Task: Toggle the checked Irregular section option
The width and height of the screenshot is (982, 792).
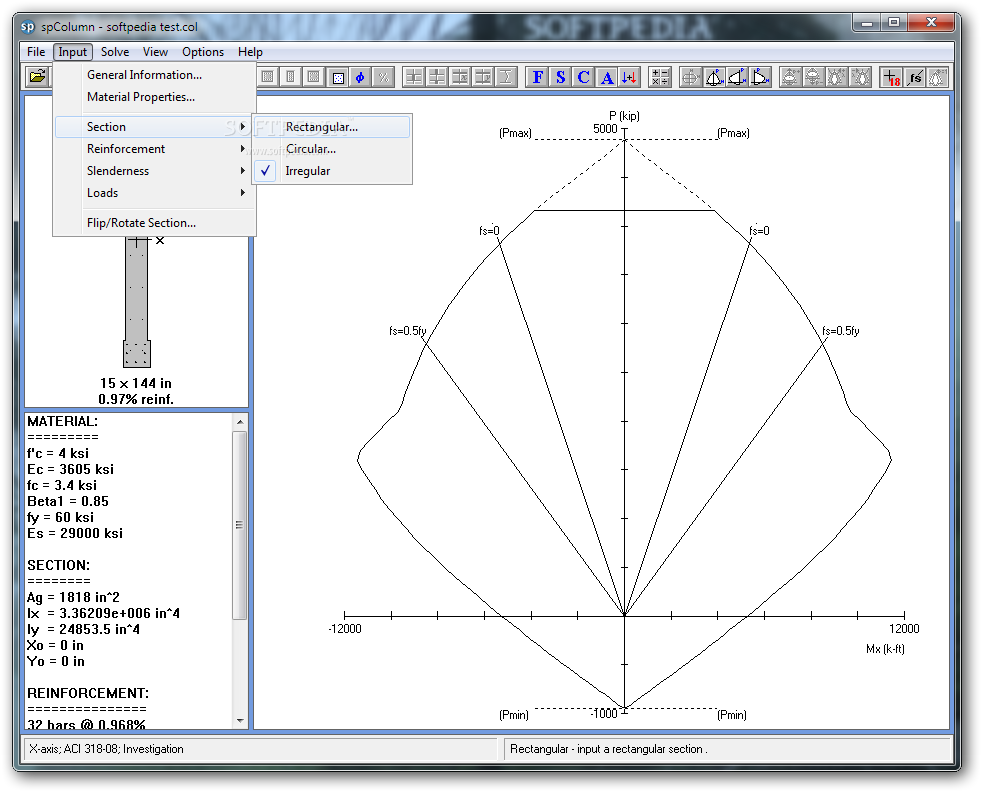Action: [x=332, y=171]
